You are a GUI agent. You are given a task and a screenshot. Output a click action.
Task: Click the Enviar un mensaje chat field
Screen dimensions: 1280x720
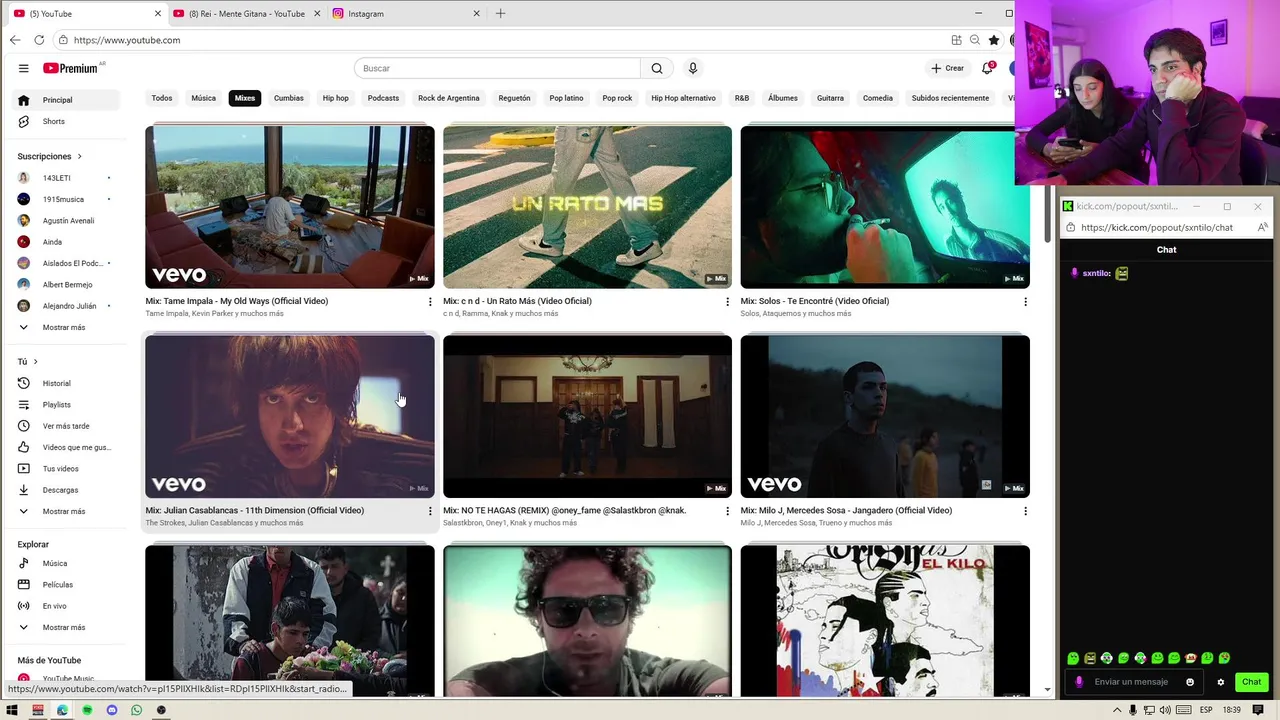1131,682
